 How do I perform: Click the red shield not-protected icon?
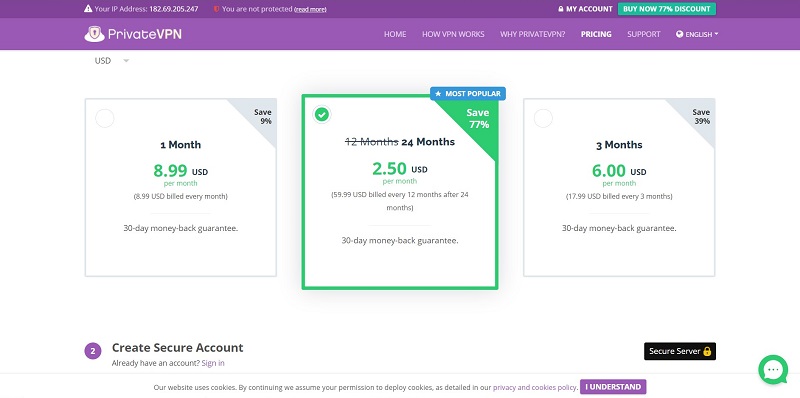pyautogui.click(x=216, y=9)
